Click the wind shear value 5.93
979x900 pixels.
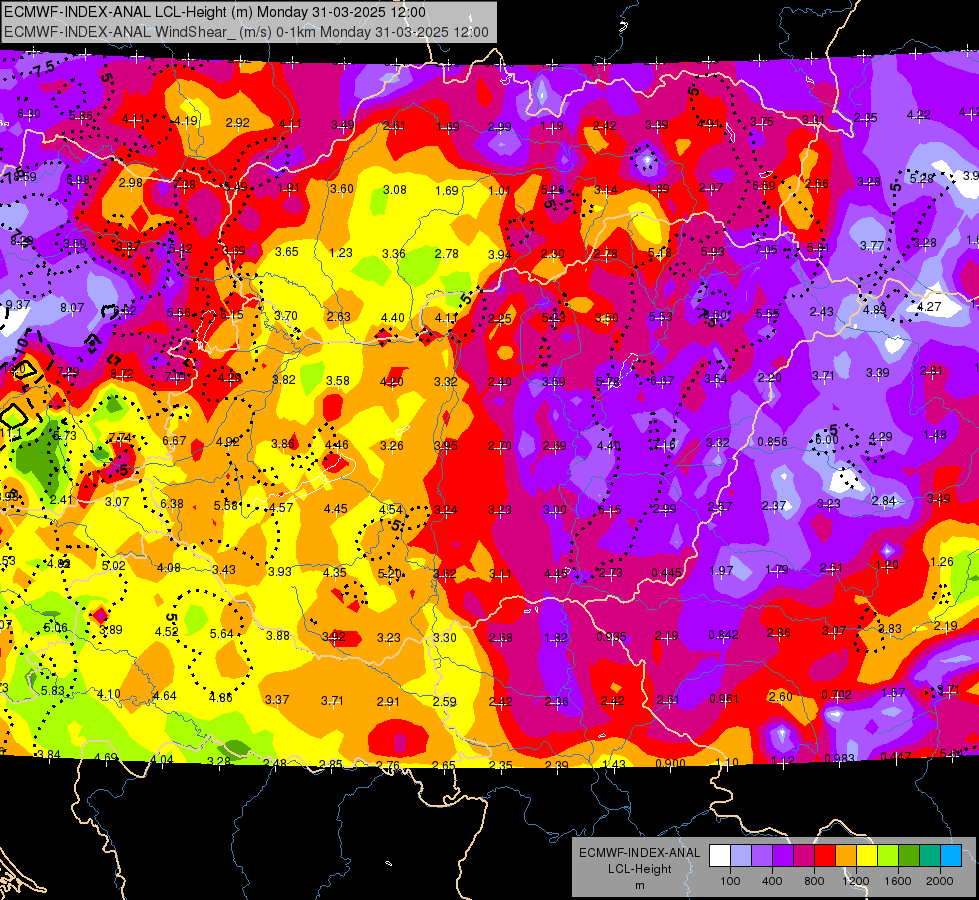[712, 252]
